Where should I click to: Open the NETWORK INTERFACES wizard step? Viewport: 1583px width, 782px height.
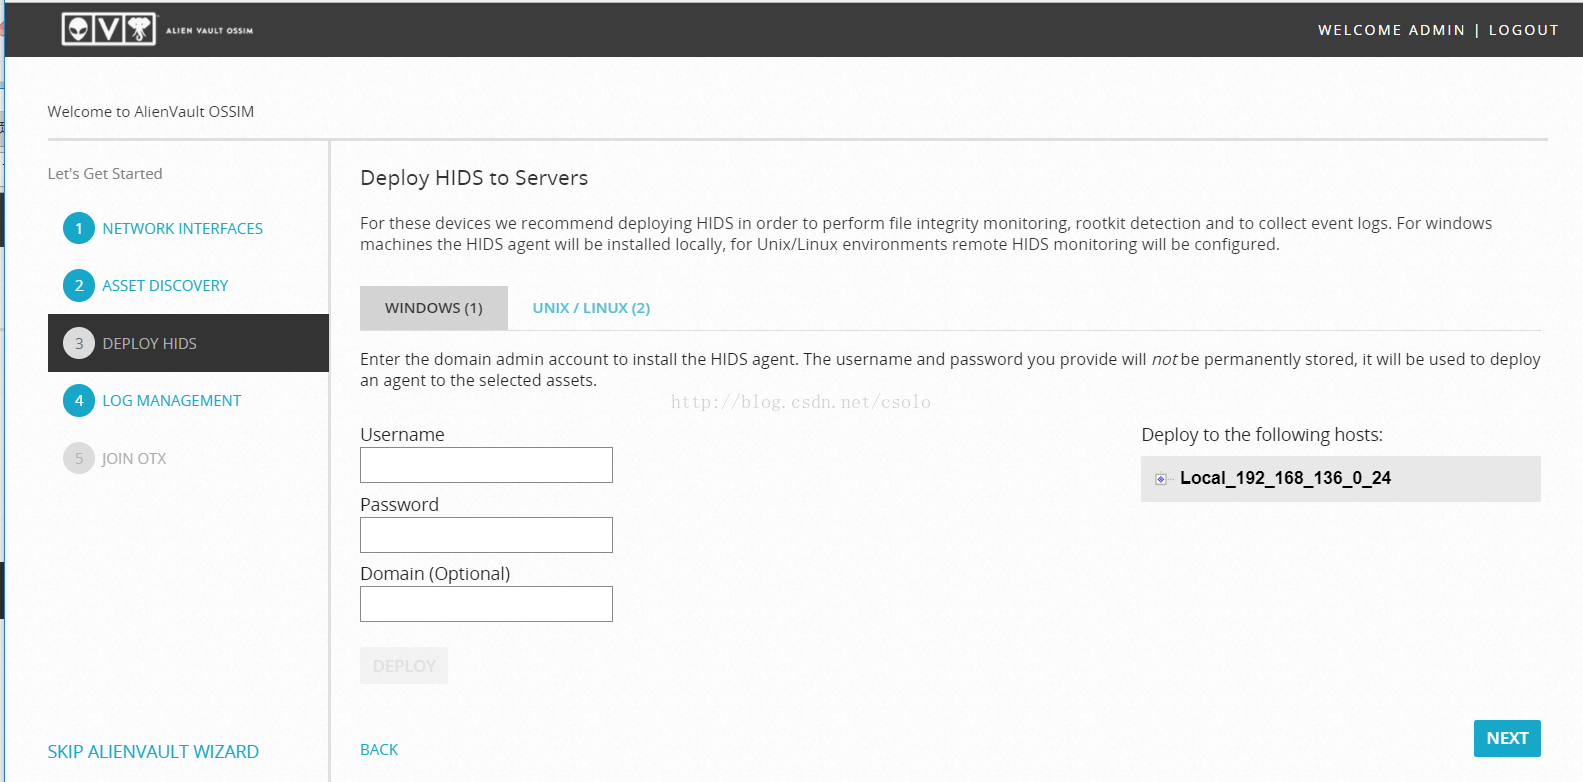pos(182,228)
